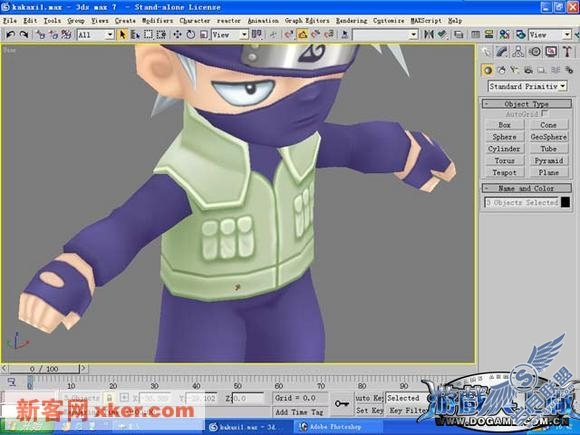This screenshot has height=435, width=580.
Task: Select the Helpers category icon
Action: [x=542, y=70]
